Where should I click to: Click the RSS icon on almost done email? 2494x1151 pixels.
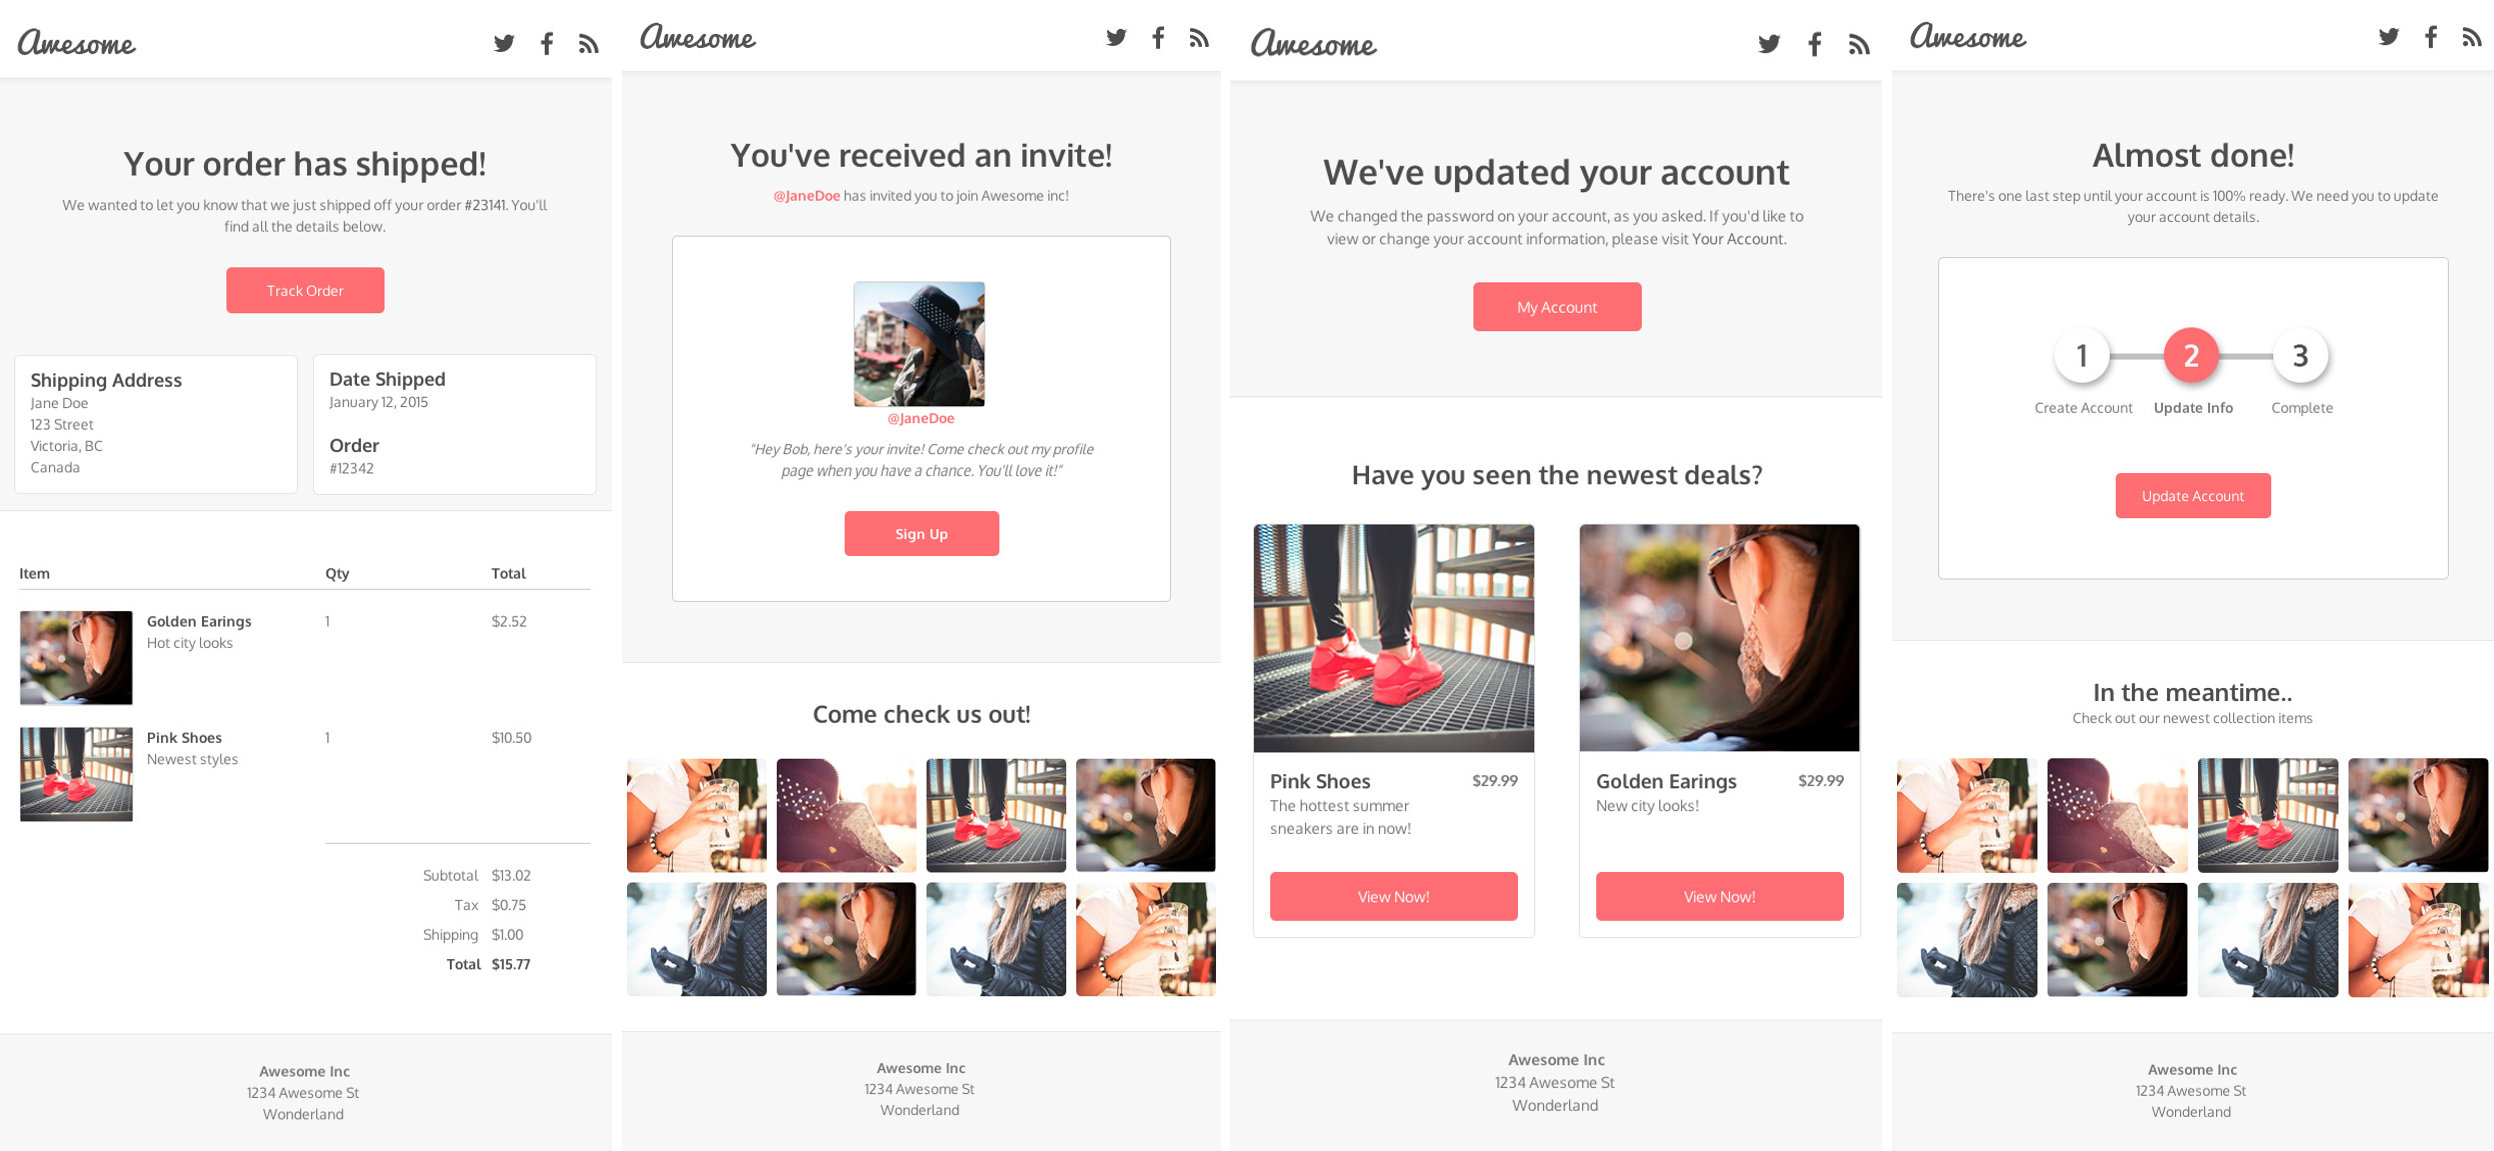tap(2472, 40)
